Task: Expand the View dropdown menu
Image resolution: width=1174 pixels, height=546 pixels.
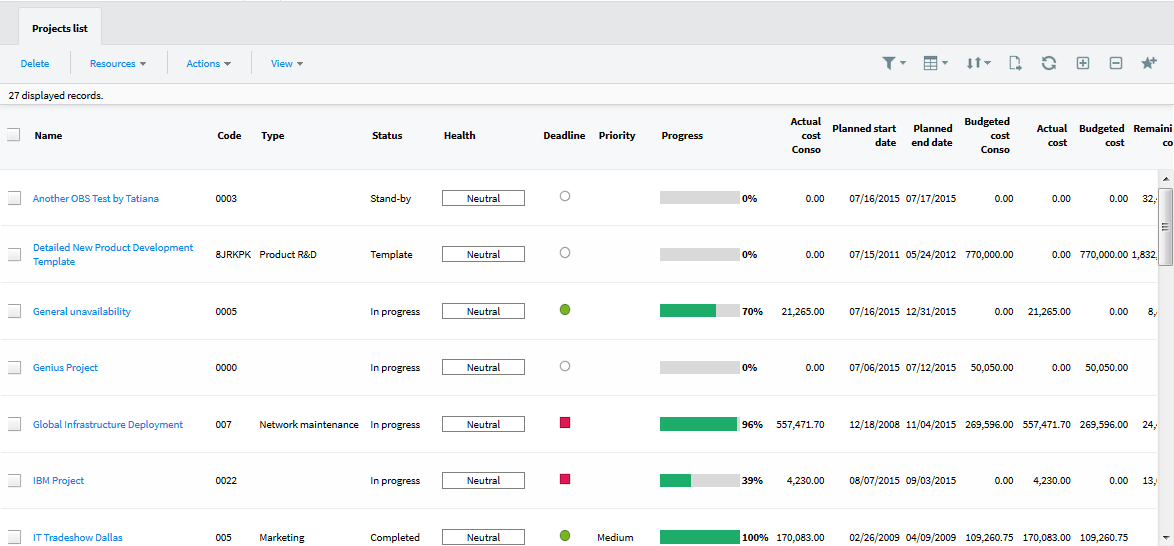Action: (287, 64)
